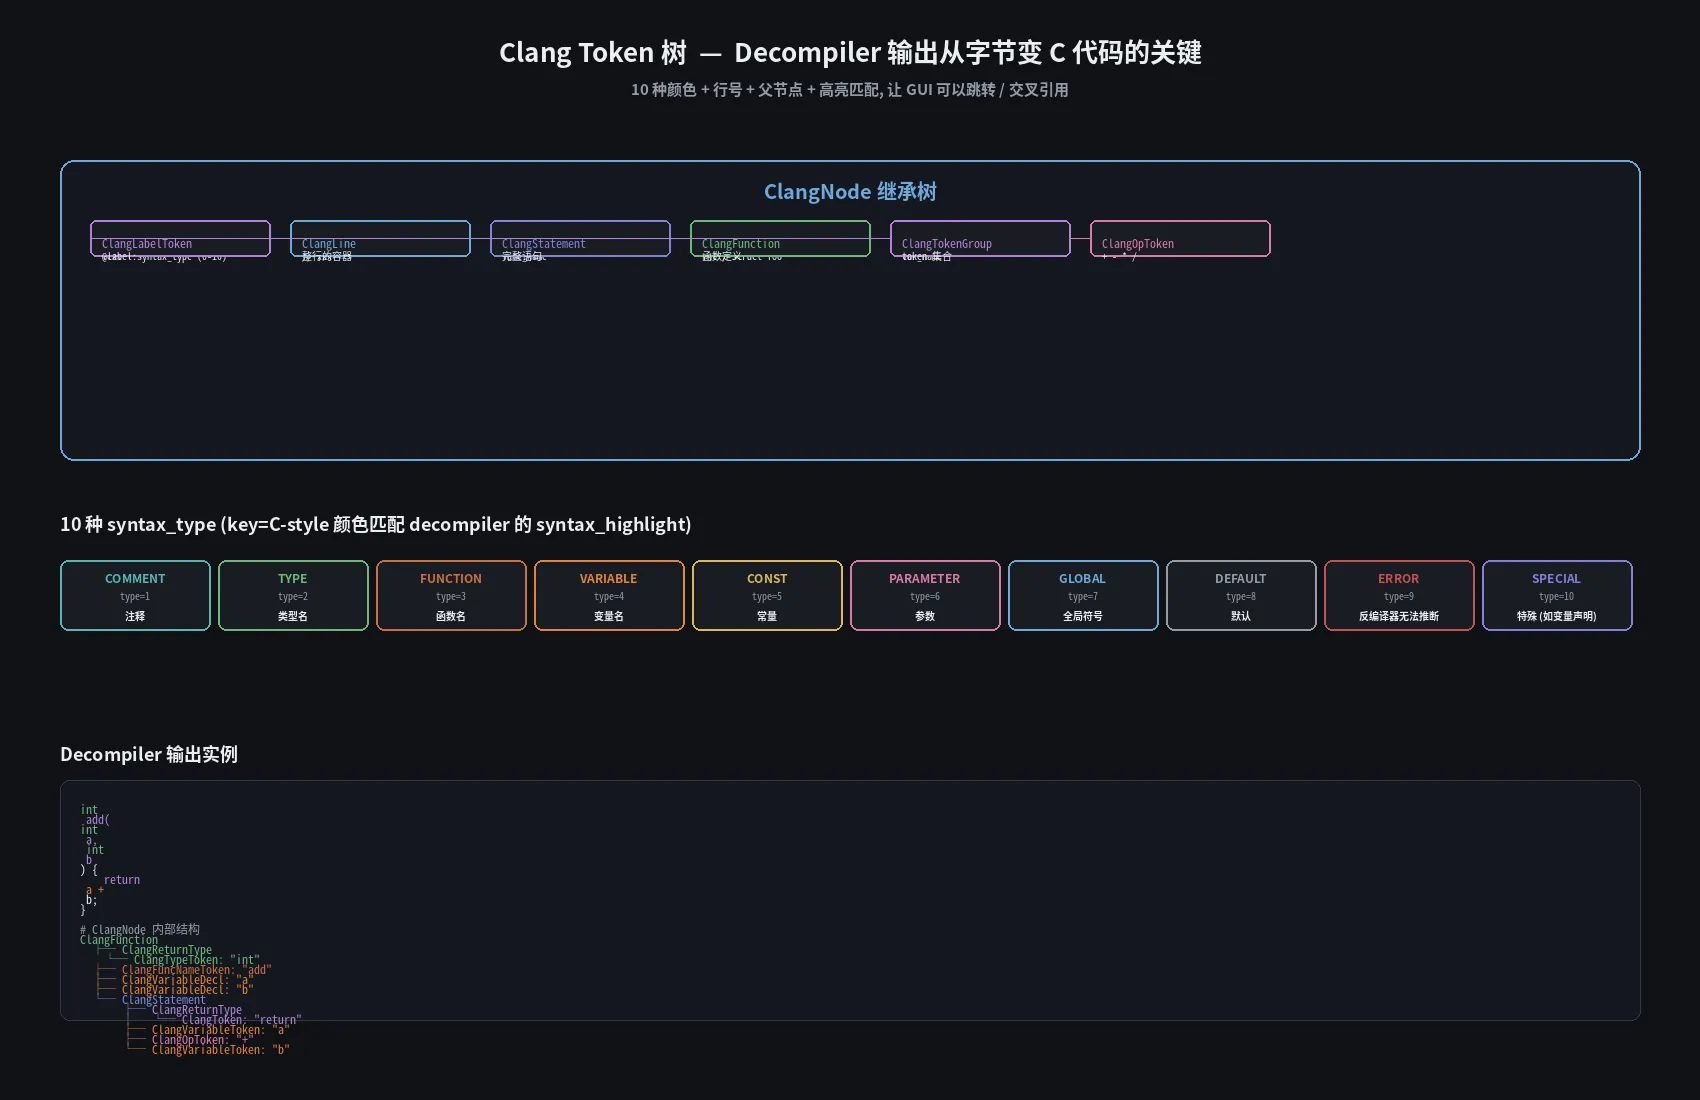Click the PARAMETER type=6 card
The height and width of the screenshot is (1100, 1700).
[x=925, y=596]
